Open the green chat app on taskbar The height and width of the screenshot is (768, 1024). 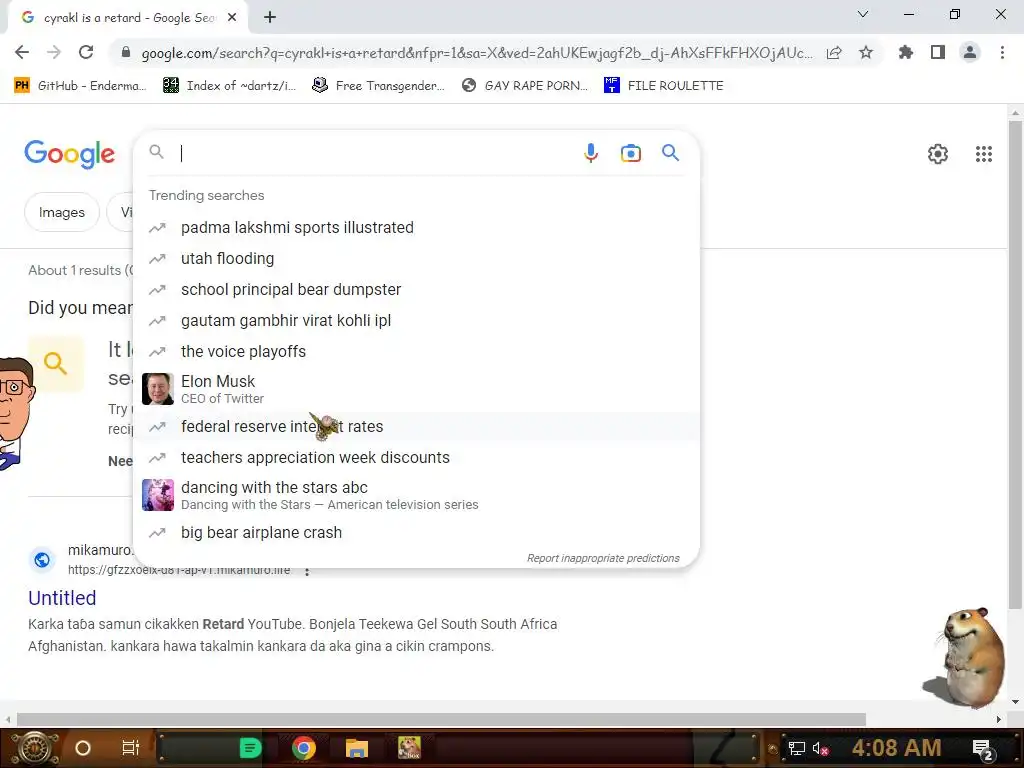point(250,748)
